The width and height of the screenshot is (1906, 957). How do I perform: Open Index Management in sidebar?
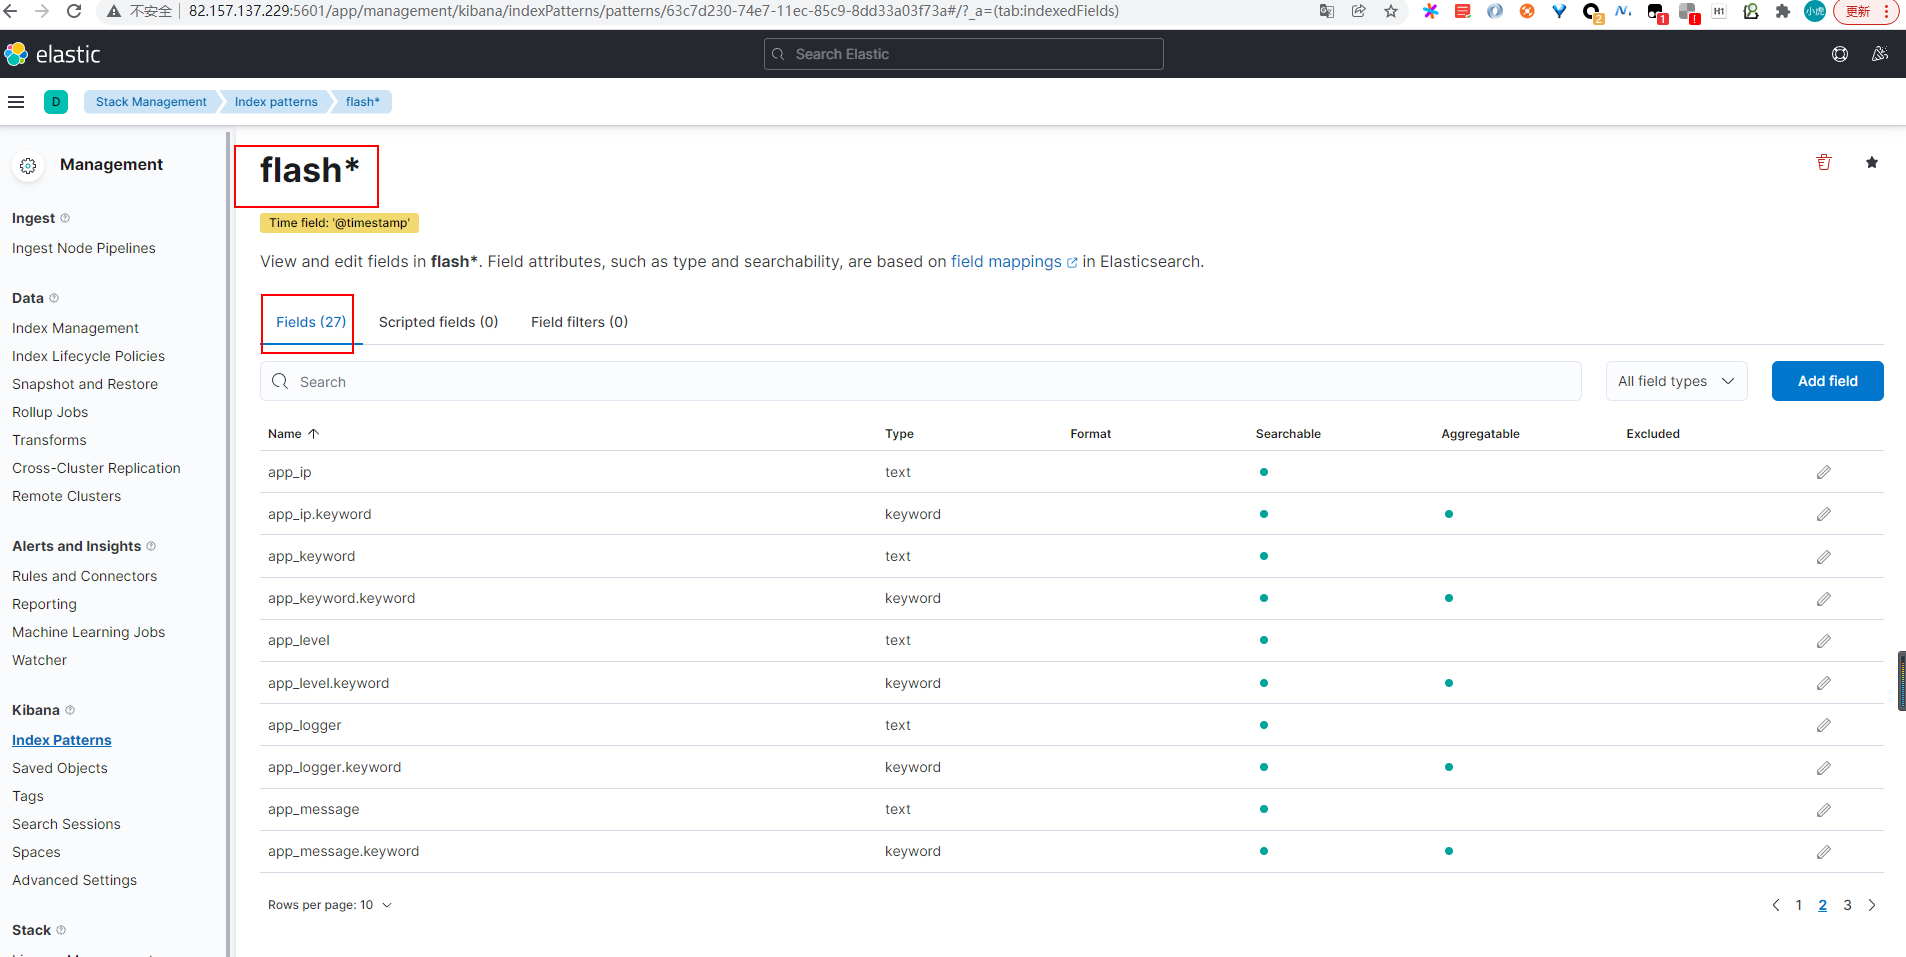tap(75, 328)
